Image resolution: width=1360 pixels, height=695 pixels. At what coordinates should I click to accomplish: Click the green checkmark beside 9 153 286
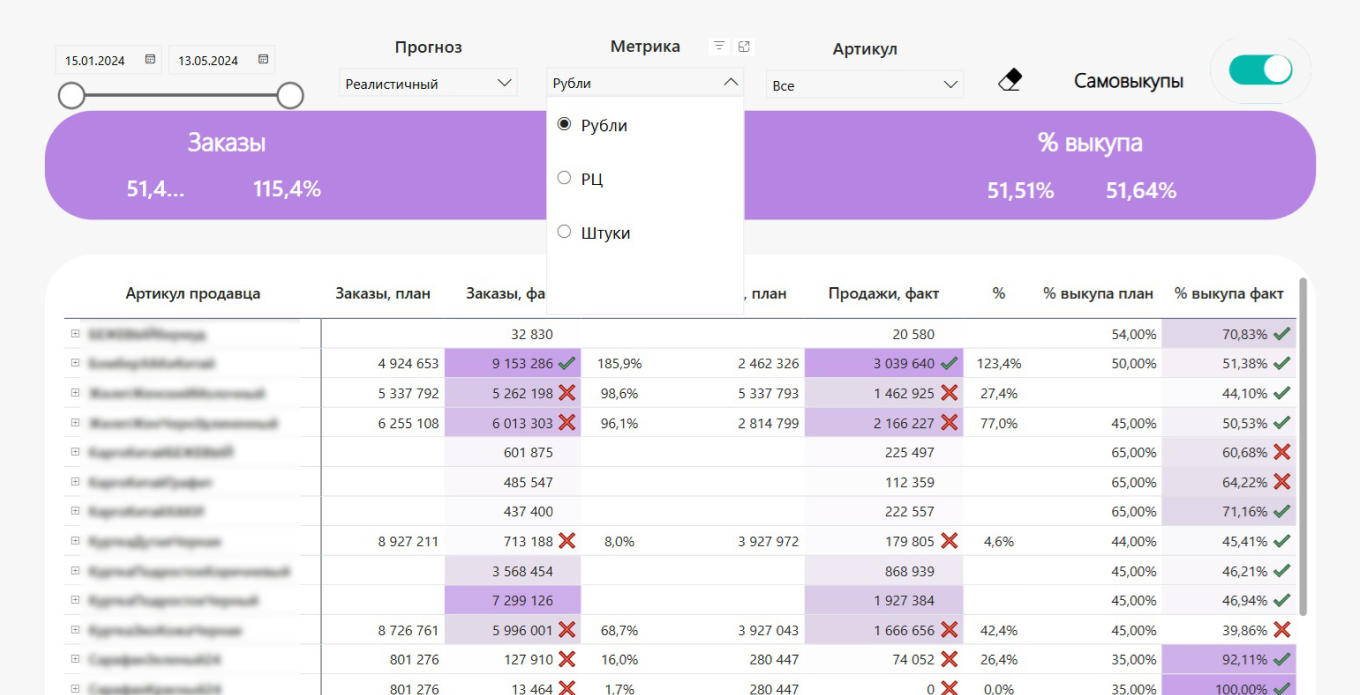pos(566,363)
